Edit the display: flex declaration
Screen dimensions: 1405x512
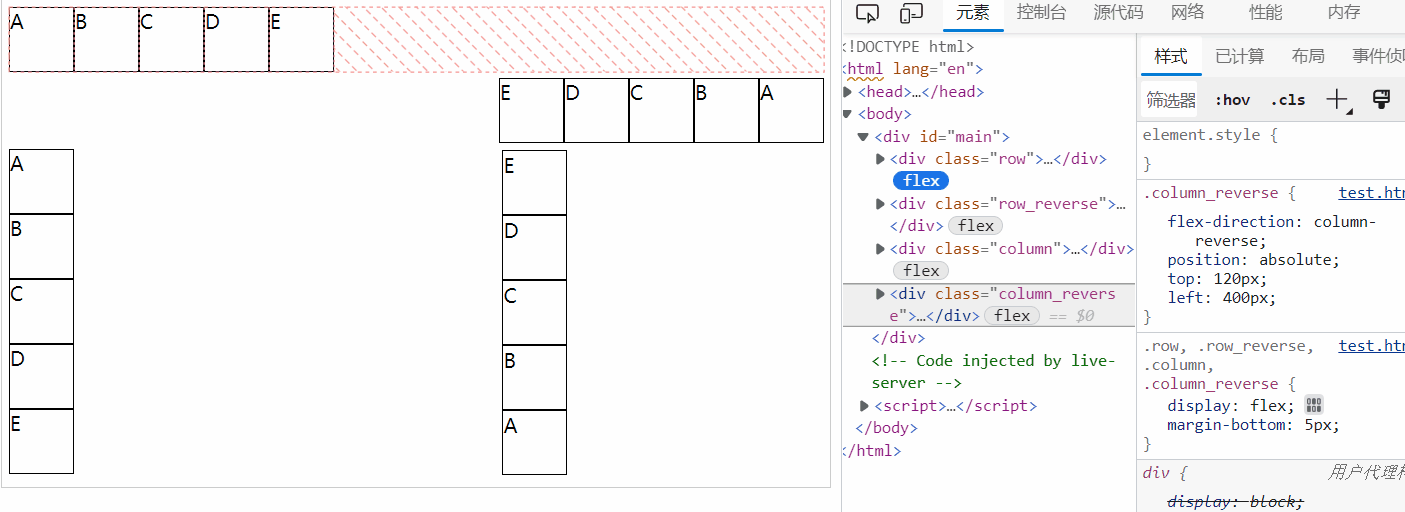click(1231, 406)
